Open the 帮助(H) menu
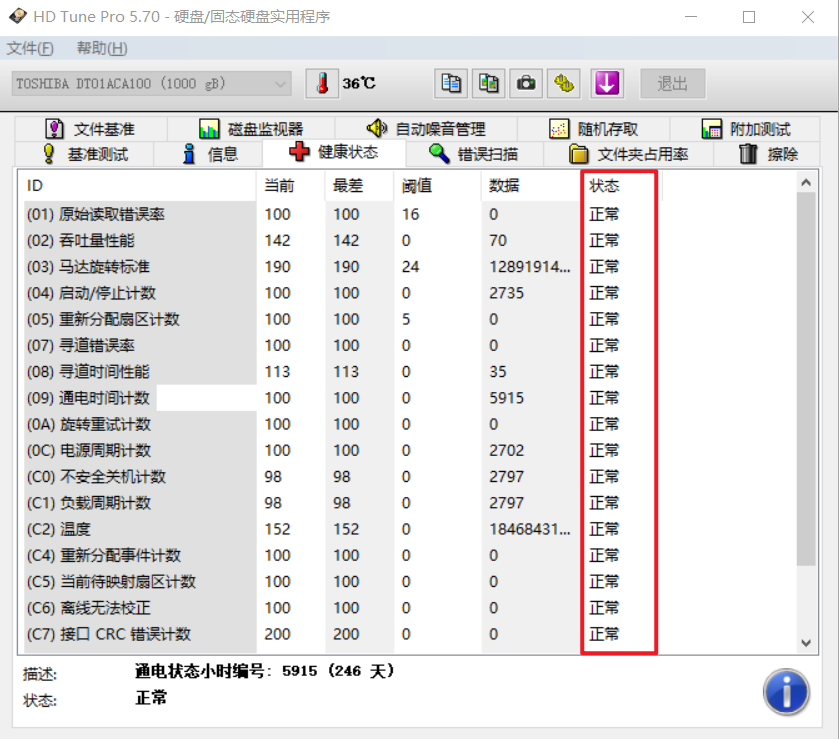 coord(102,49)
